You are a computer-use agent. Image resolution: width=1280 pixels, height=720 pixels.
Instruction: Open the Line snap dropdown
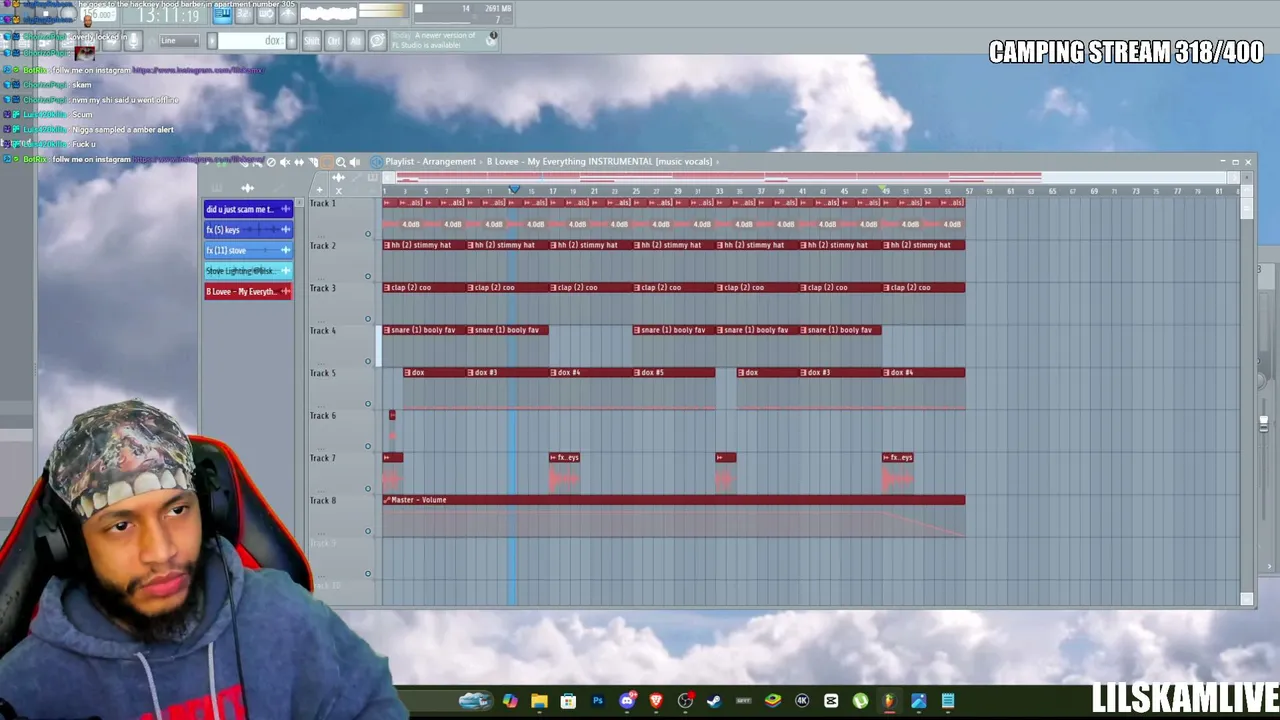tap(179, 40)
